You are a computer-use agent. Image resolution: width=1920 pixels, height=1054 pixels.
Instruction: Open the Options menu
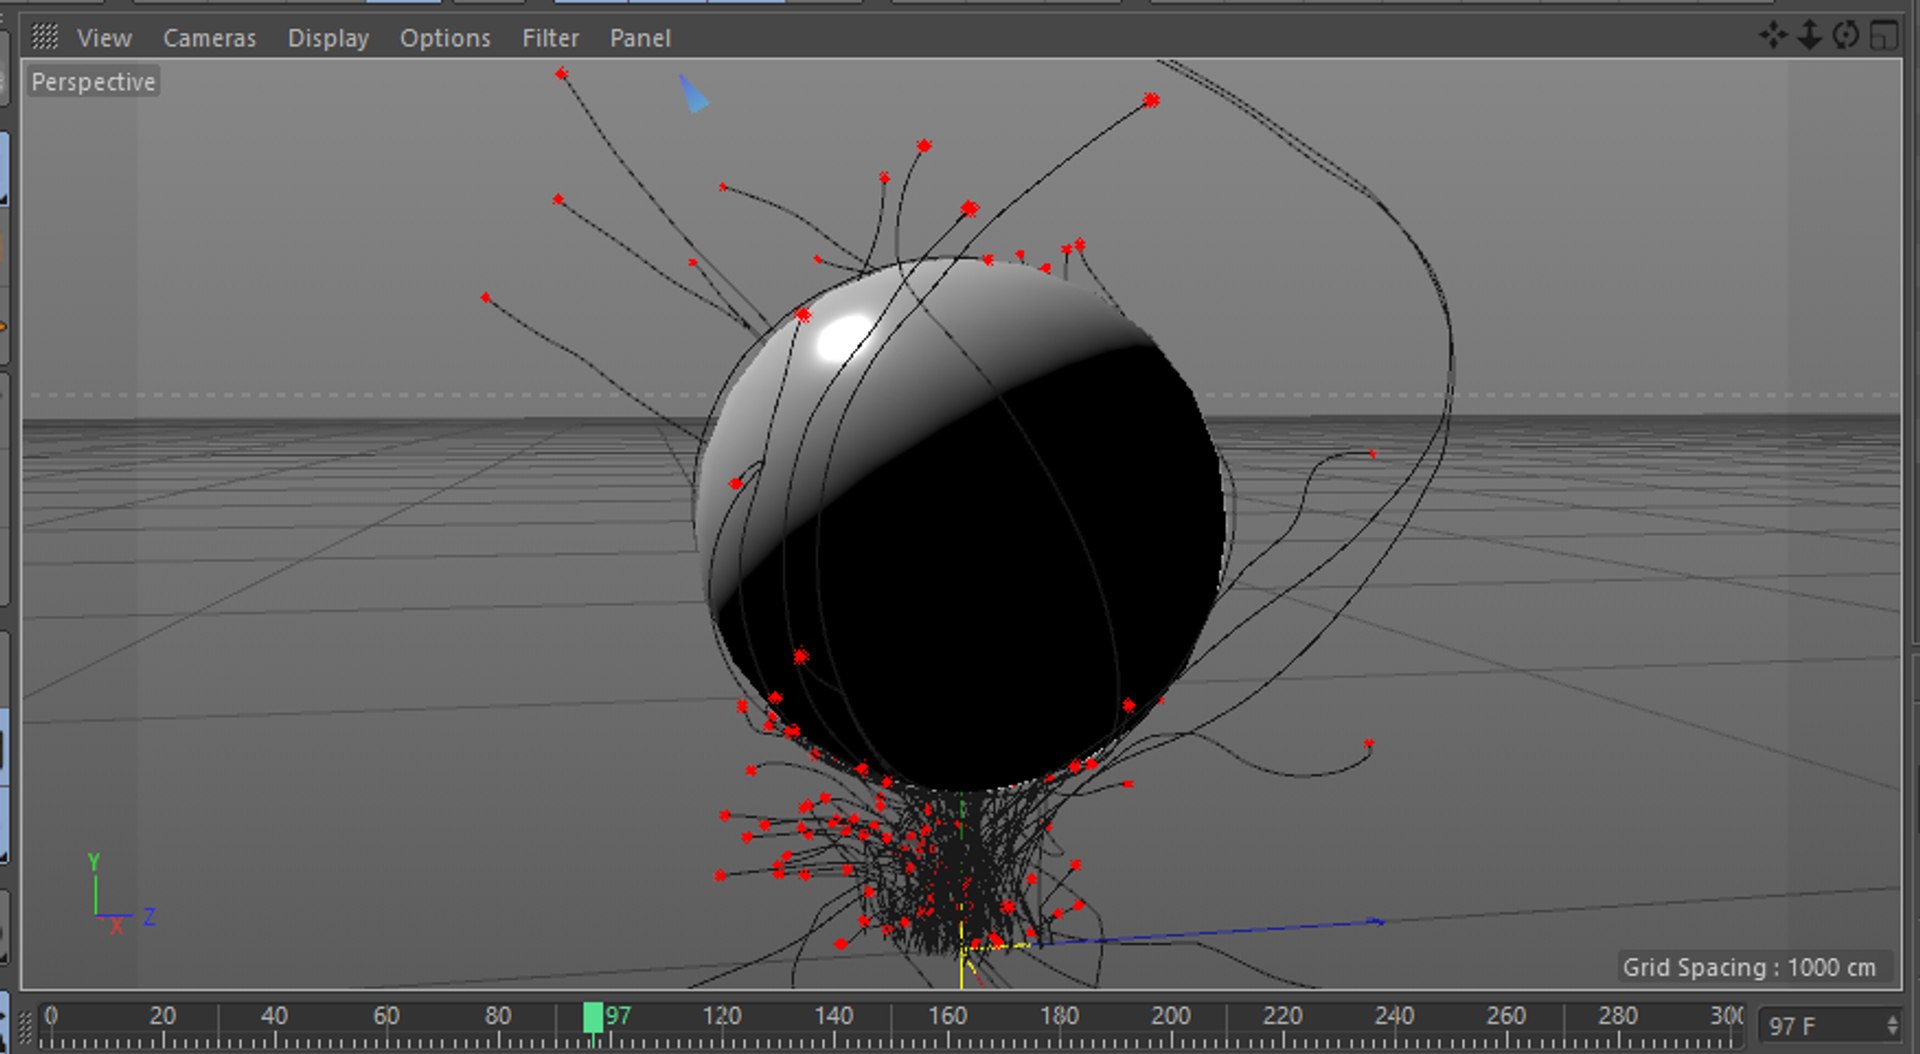point(445,38)
